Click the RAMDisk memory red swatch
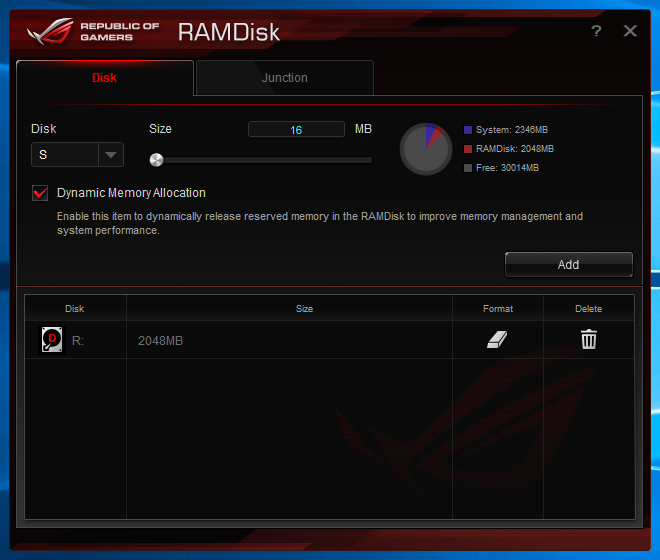This screenshot has height=560, width=660. 468,149
